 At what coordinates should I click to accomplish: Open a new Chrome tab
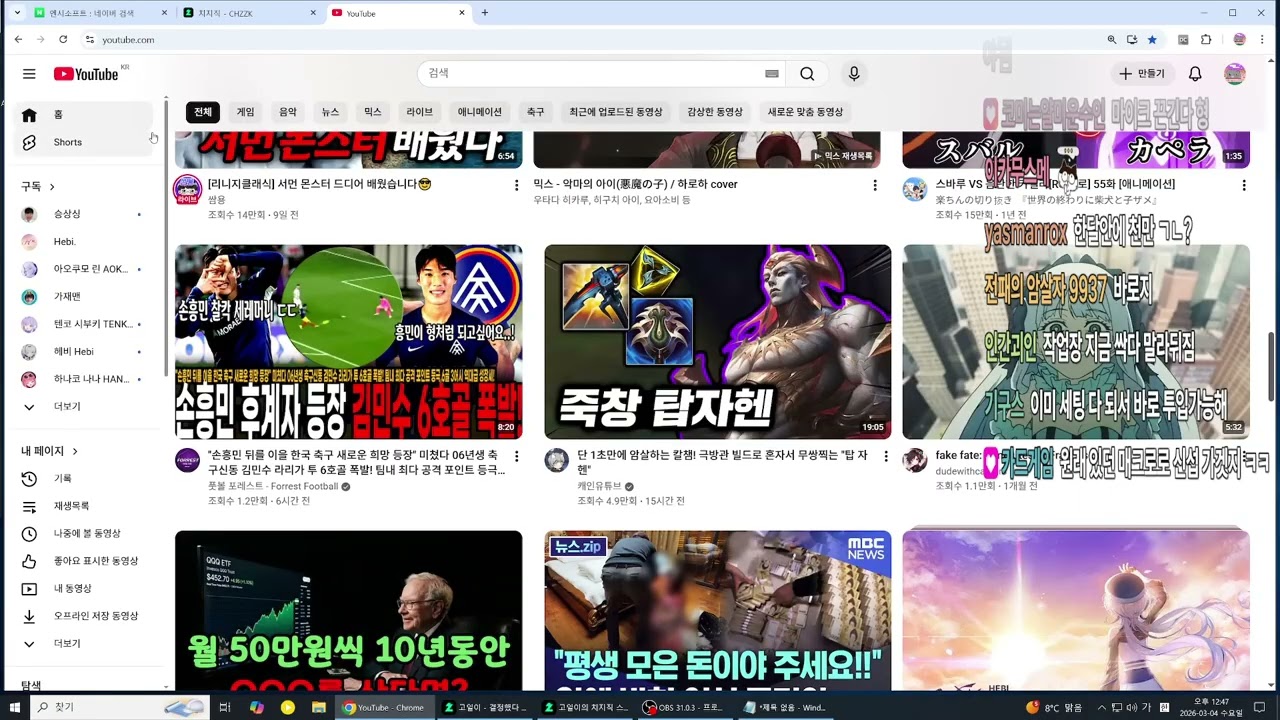tap(484, 13)
